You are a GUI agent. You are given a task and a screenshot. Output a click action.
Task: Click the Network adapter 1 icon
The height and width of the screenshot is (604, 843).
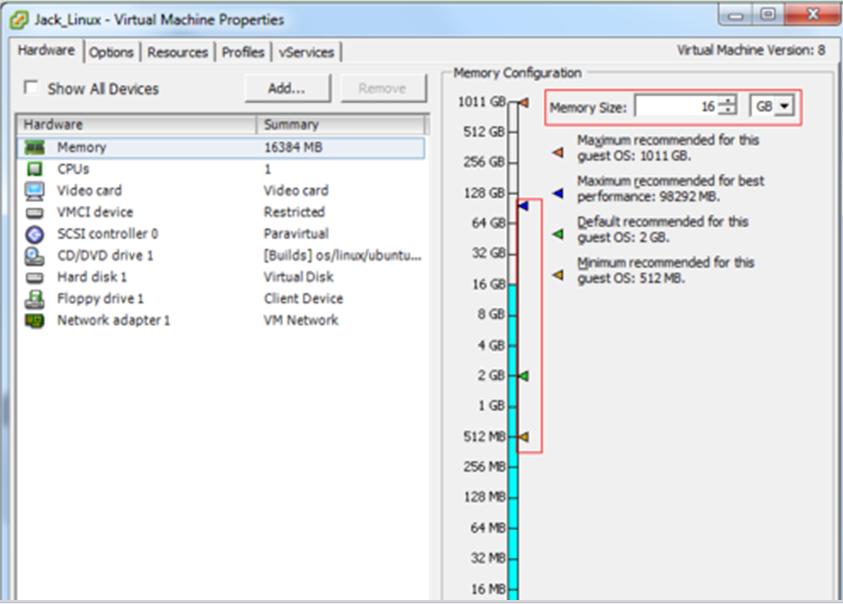pyautogui.click(x=34, y=321)
